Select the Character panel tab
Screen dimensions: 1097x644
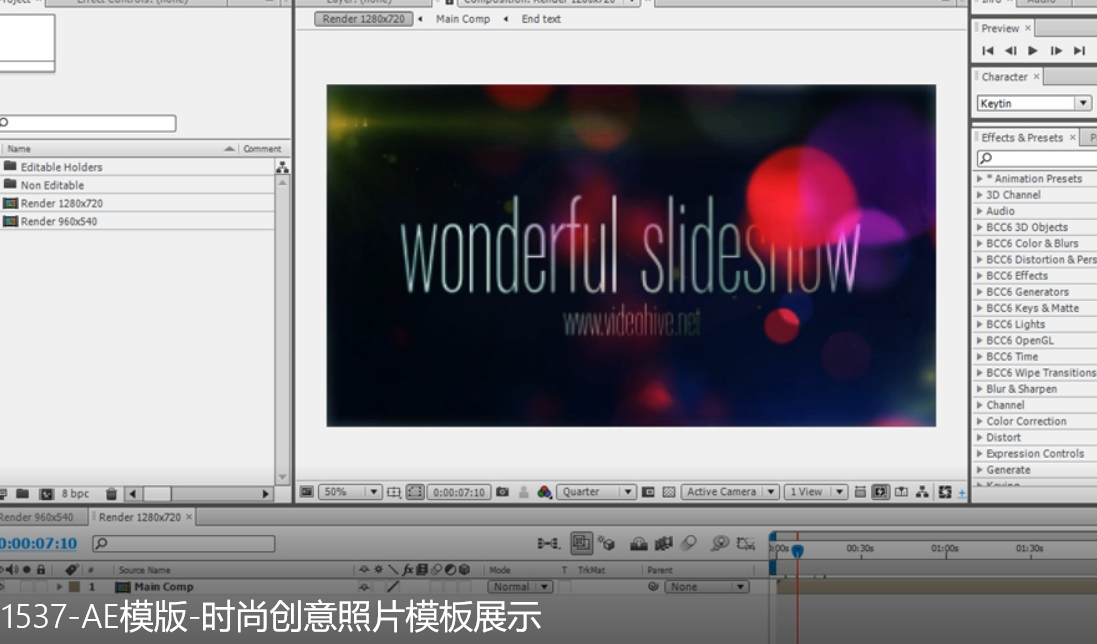coord(1005,77)
